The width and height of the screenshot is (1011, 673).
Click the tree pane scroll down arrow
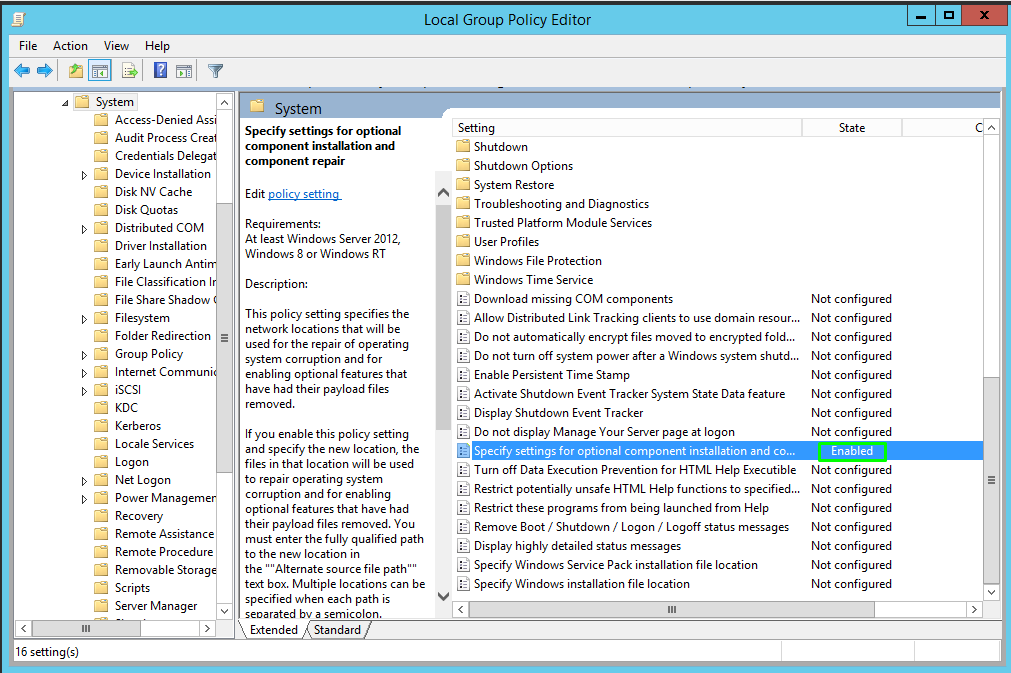click(224, 610)
